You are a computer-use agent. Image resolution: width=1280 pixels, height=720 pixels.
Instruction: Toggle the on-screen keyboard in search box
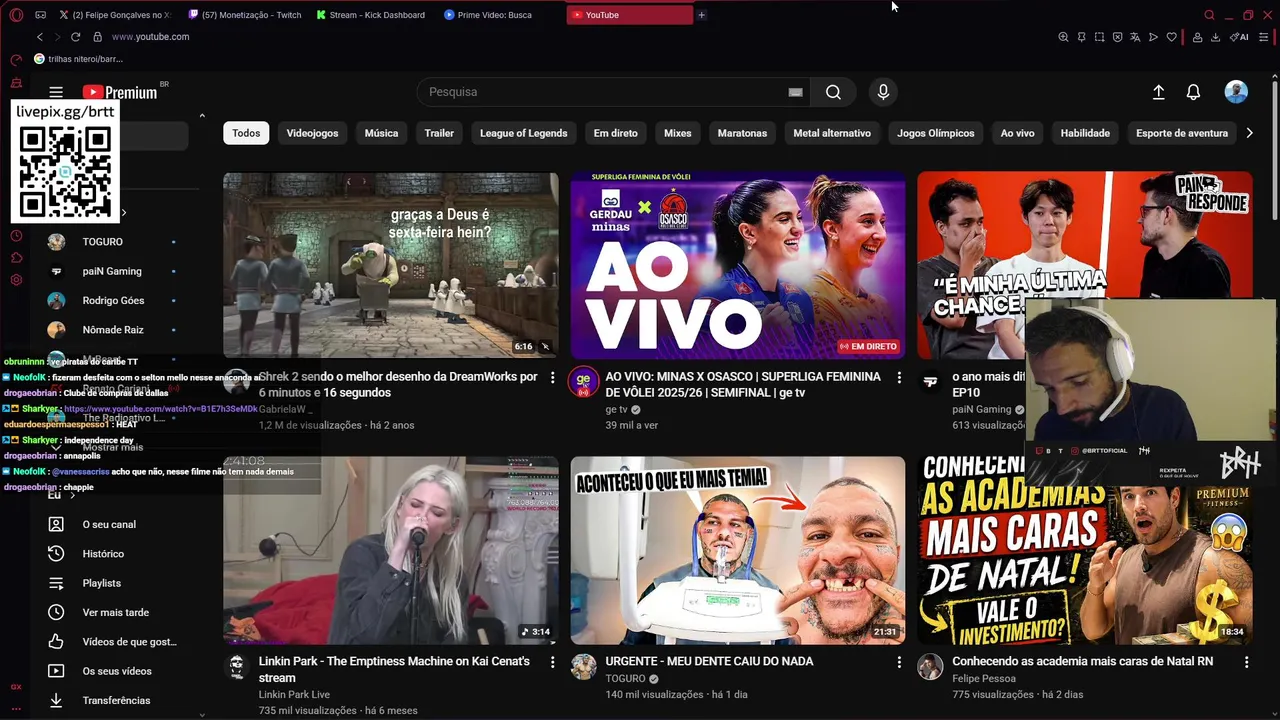(x=795, y=92)
